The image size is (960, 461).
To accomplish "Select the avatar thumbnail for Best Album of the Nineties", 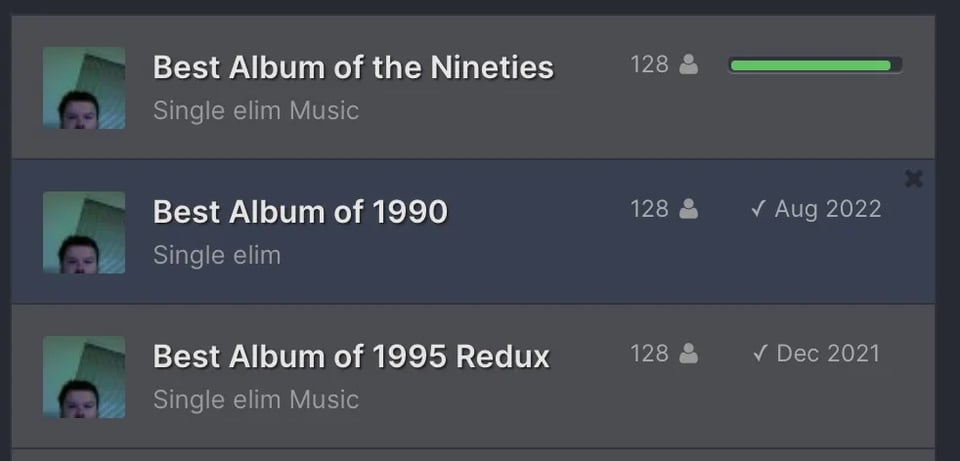I will [x=84, y=88].
